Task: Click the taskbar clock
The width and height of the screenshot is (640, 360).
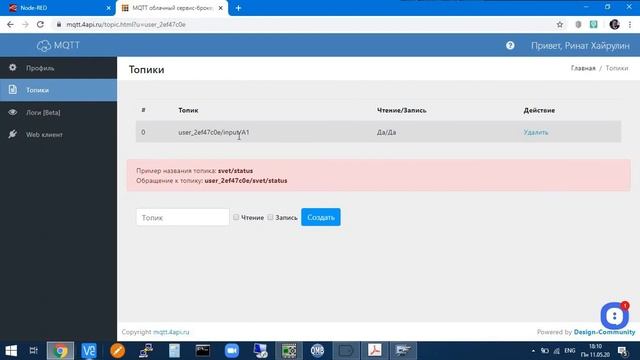Action: (596, 351)
